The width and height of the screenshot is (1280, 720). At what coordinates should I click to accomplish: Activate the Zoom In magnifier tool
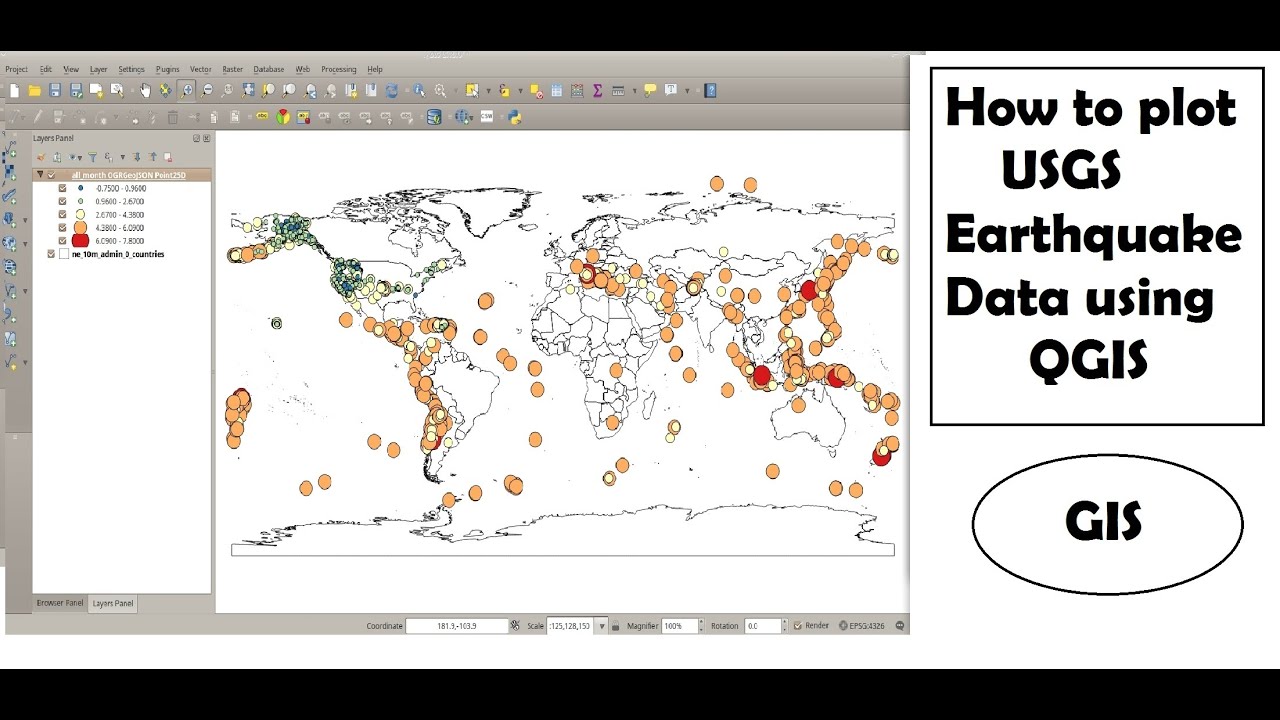pyautogui.click(x=186, y=90)
